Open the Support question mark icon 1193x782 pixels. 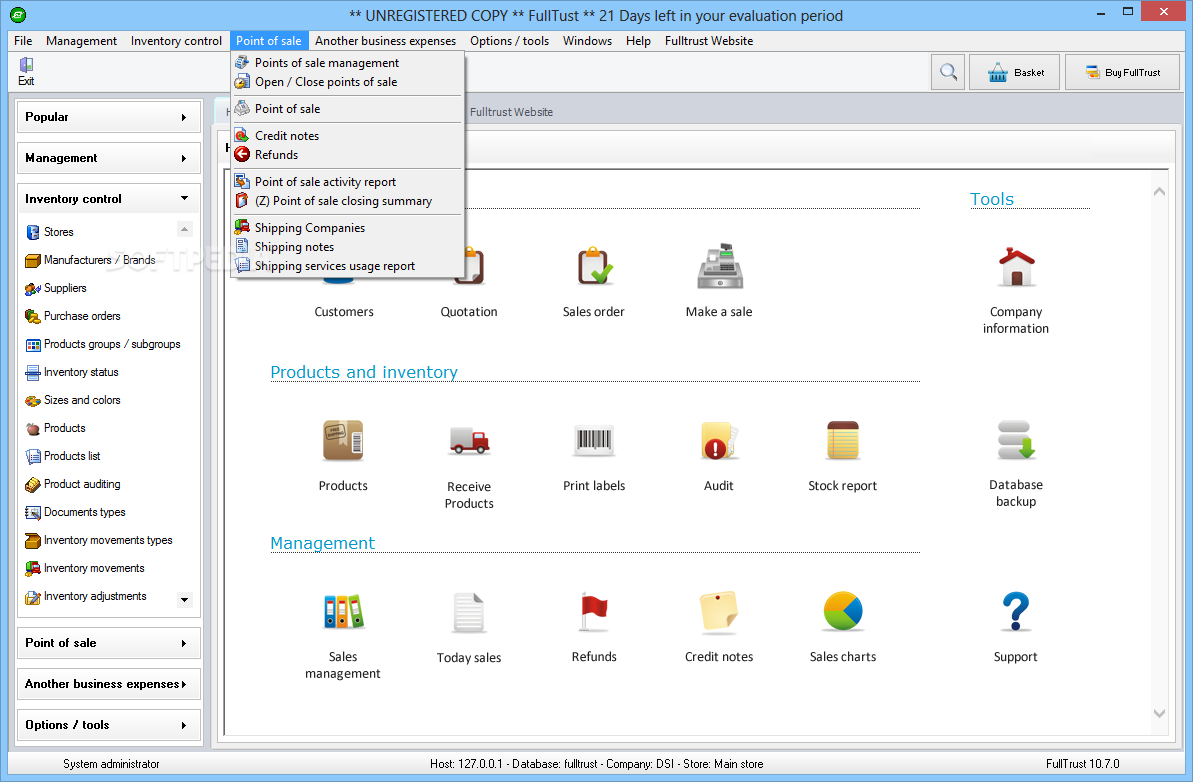tap(1016, 612)
